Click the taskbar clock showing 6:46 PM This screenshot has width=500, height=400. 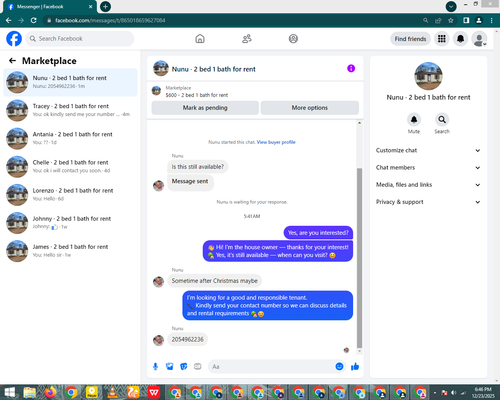[x=483, y=392]
